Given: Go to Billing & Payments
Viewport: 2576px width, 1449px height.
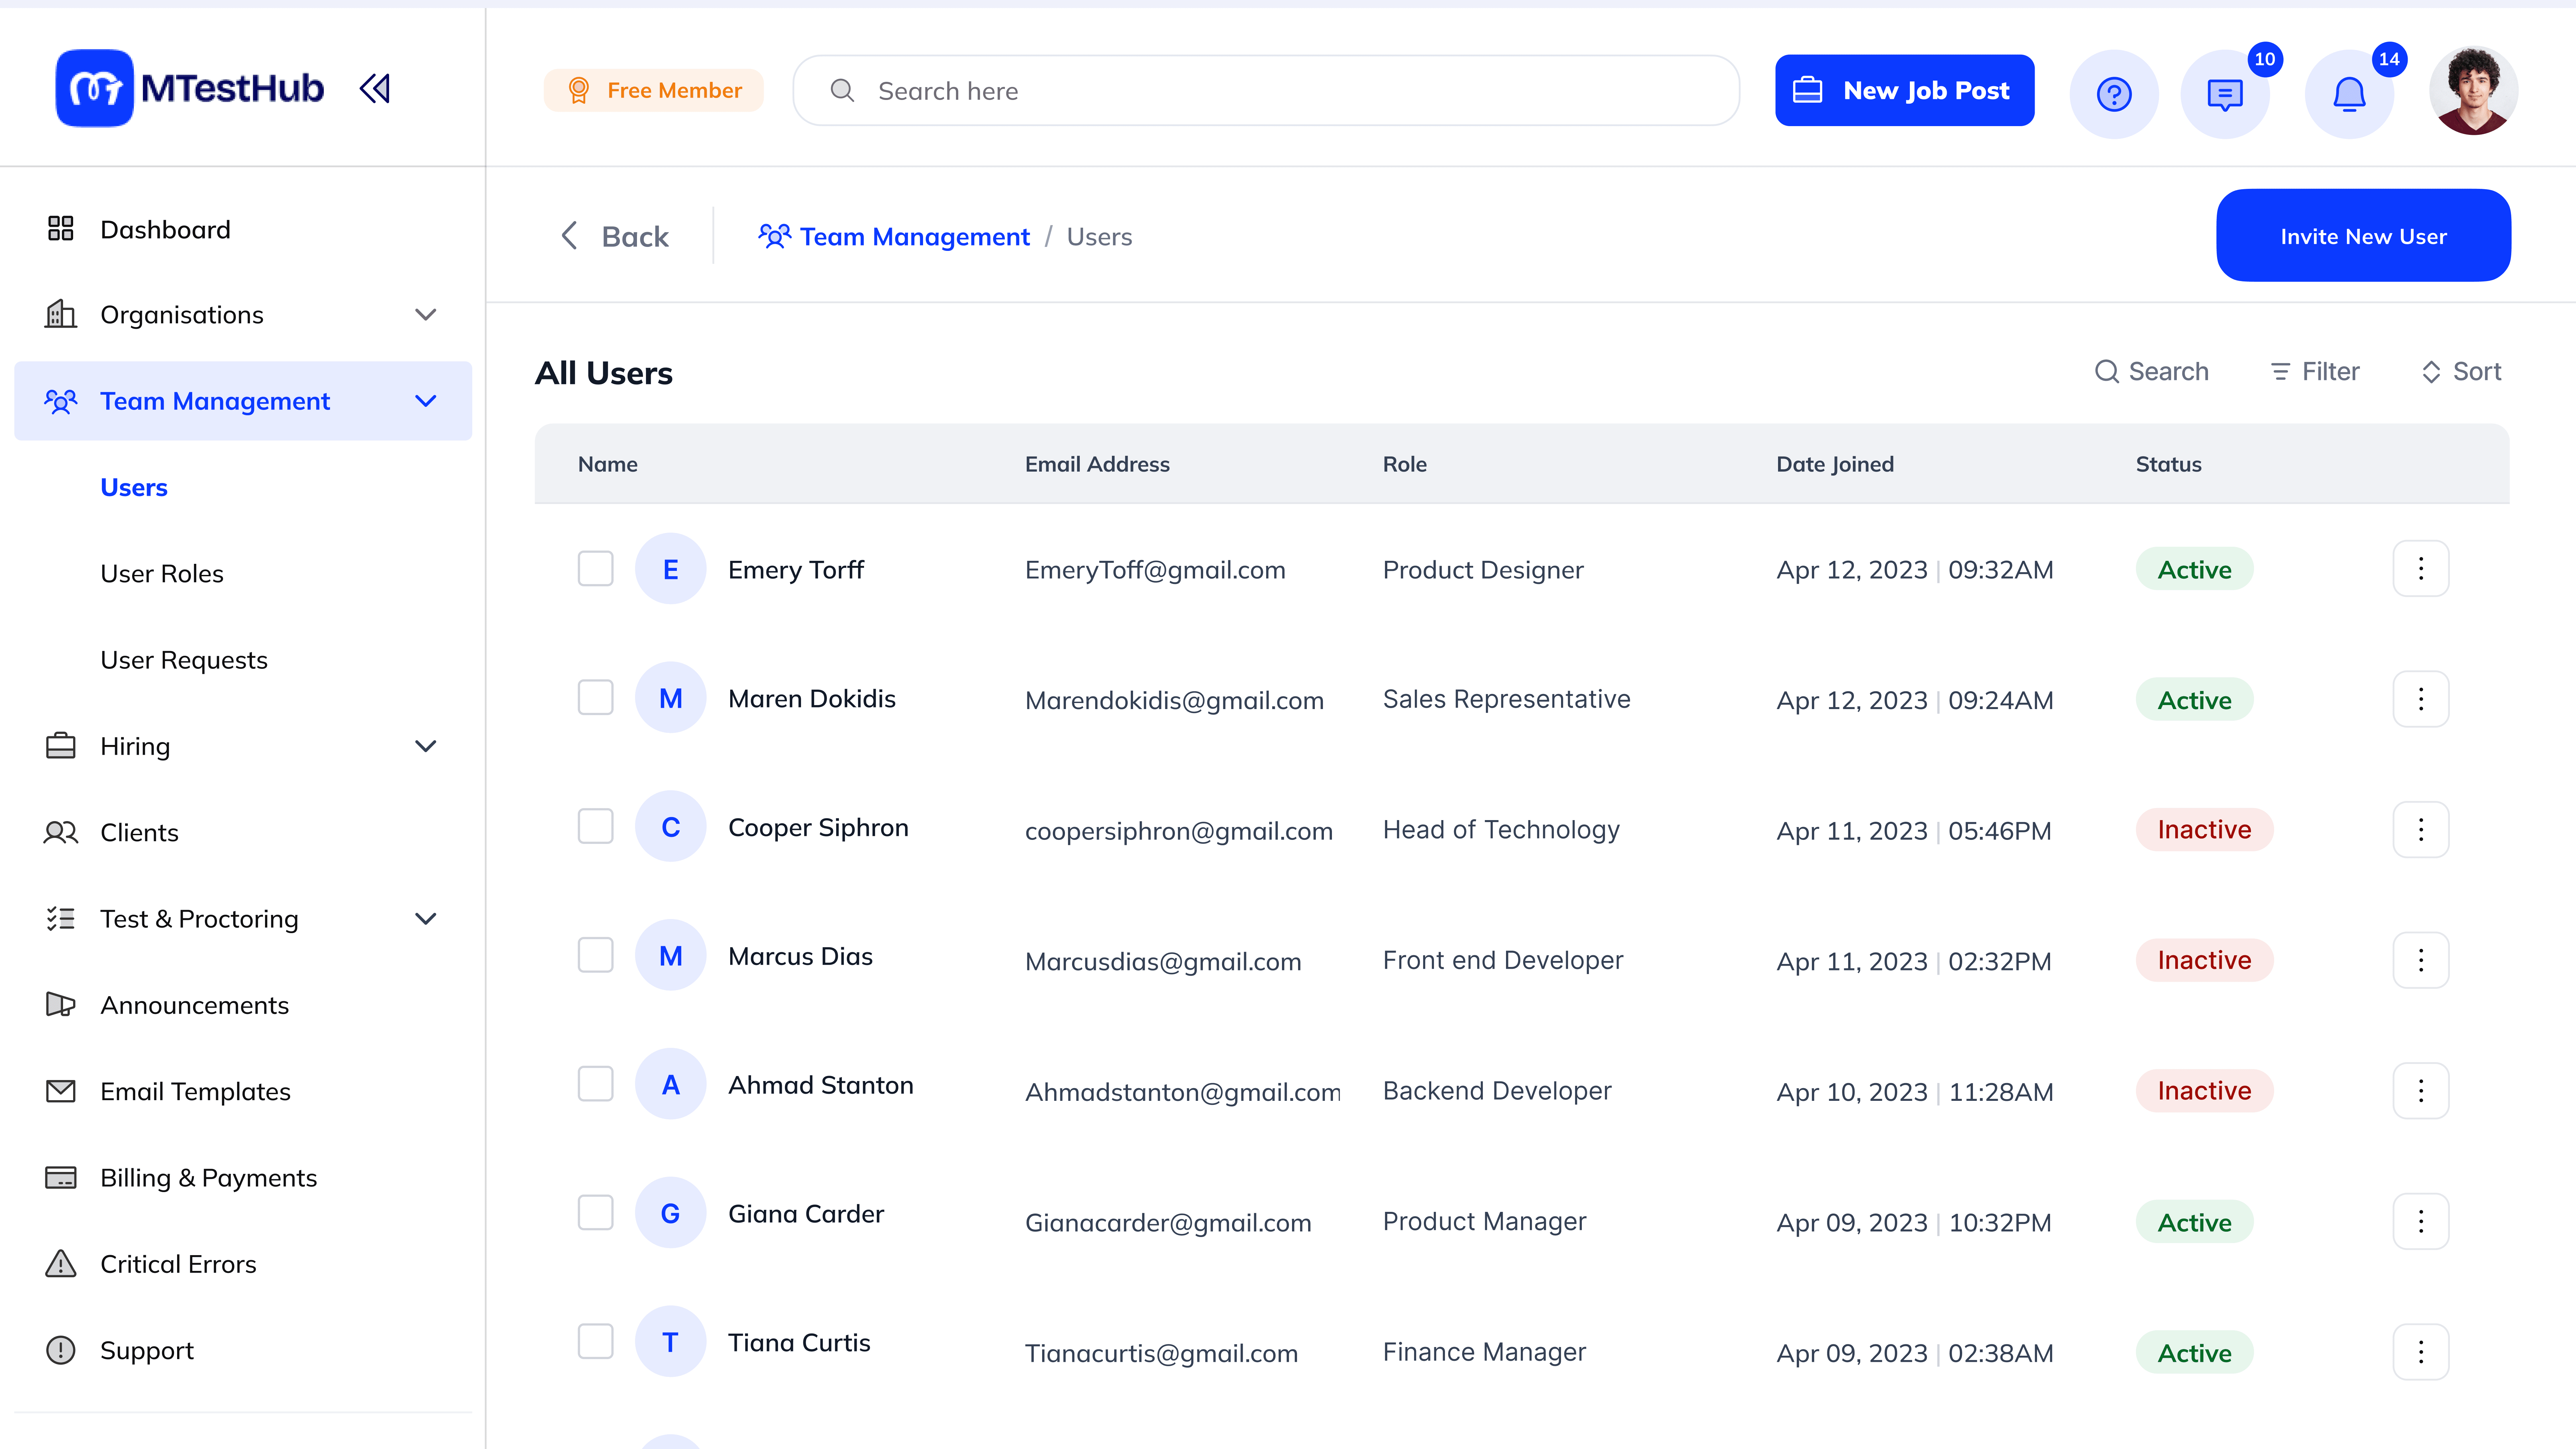Looking at the screenshot, I should [x=208, y=1178].
